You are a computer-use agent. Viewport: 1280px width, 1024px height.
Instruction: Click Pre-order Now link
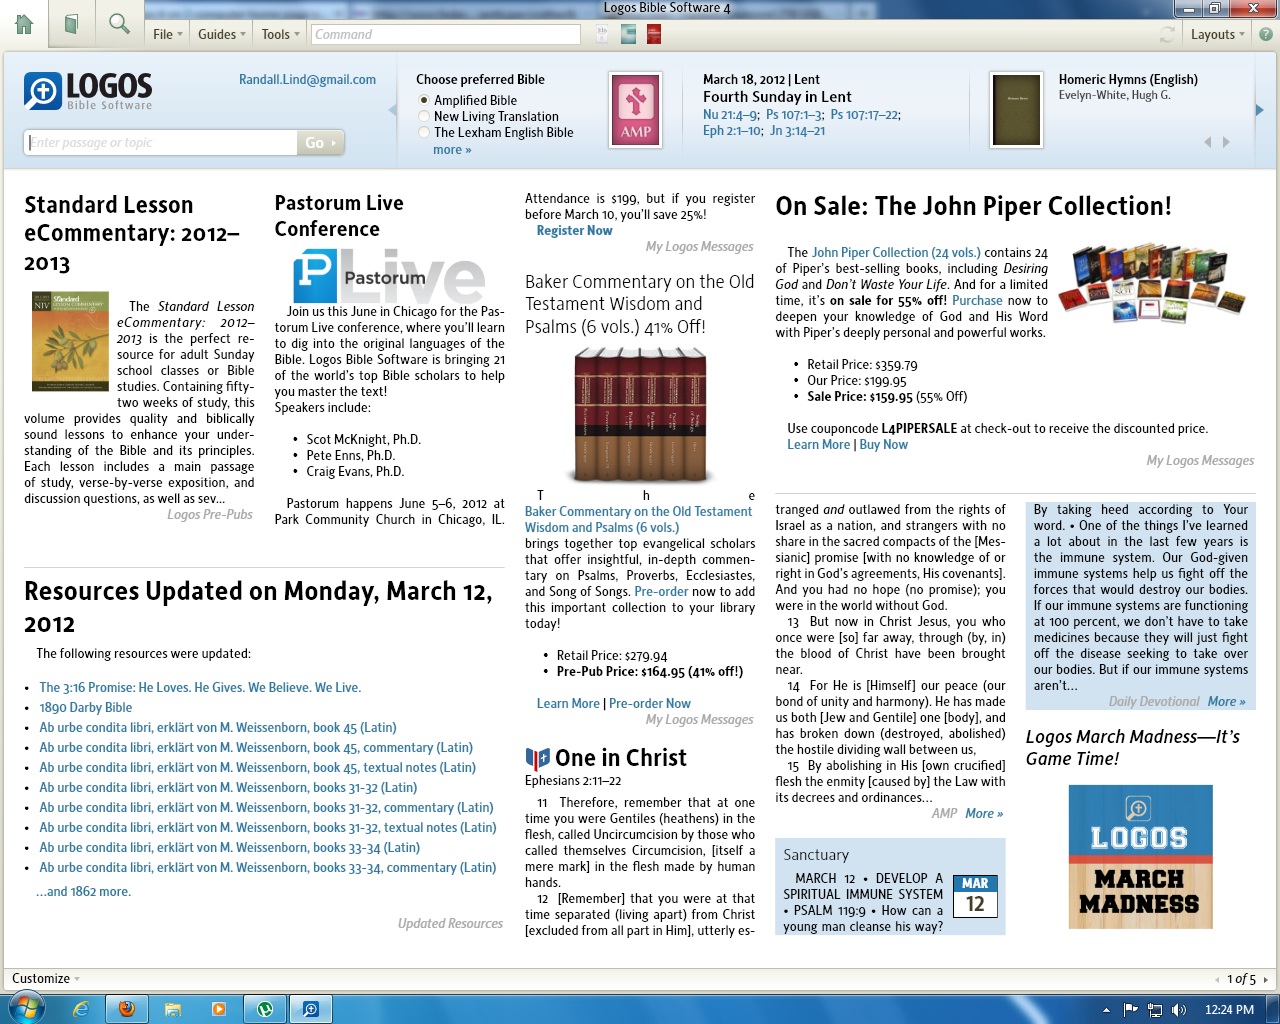[x=650, y=704]
